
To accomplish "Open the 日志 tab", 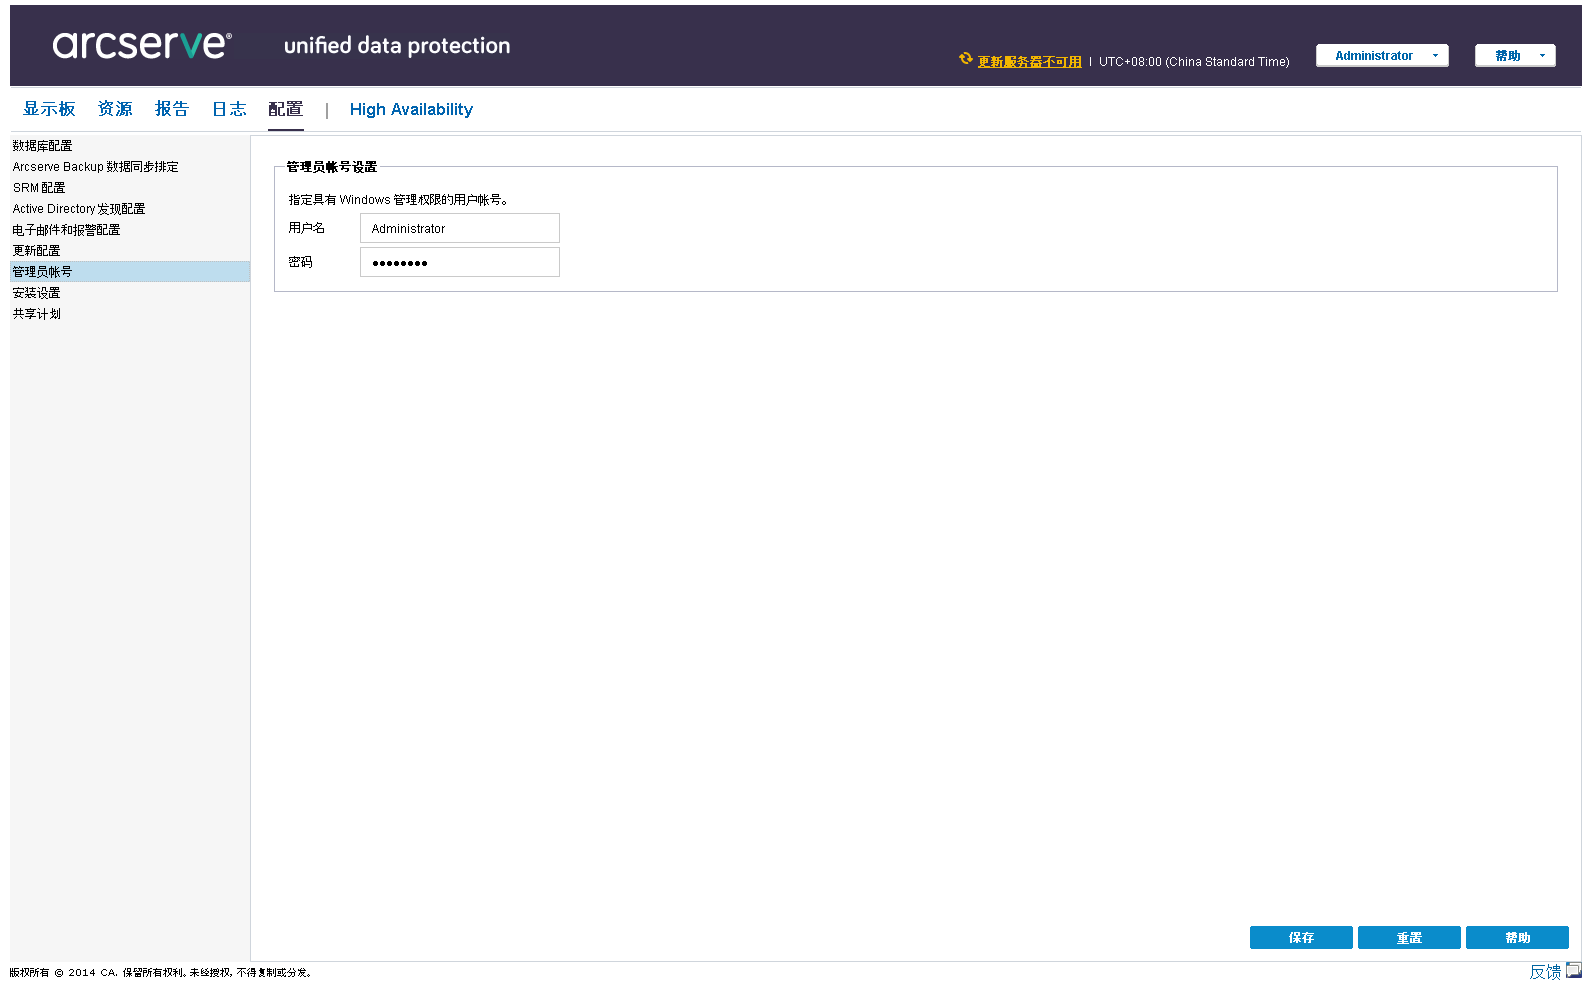I will (x=229, y=109).
